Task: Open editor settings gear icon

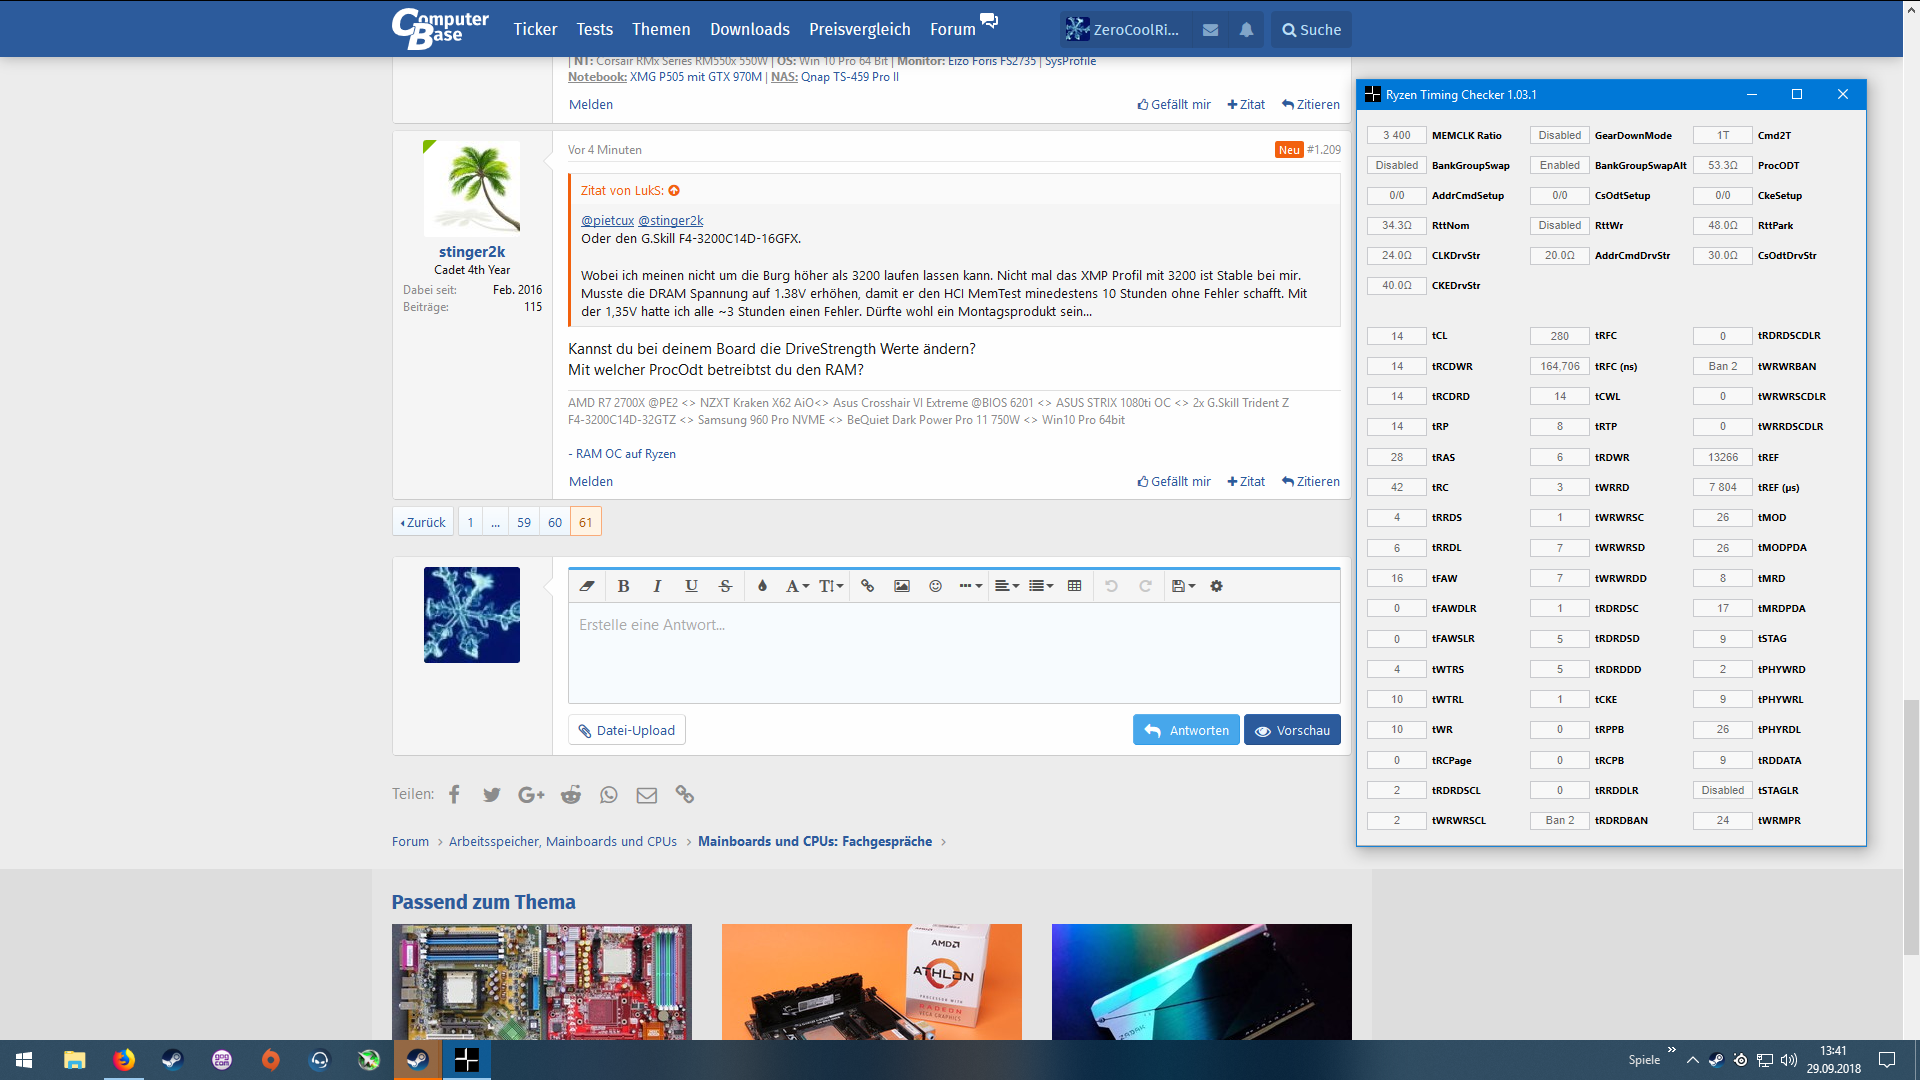Action: (1216, 586)
